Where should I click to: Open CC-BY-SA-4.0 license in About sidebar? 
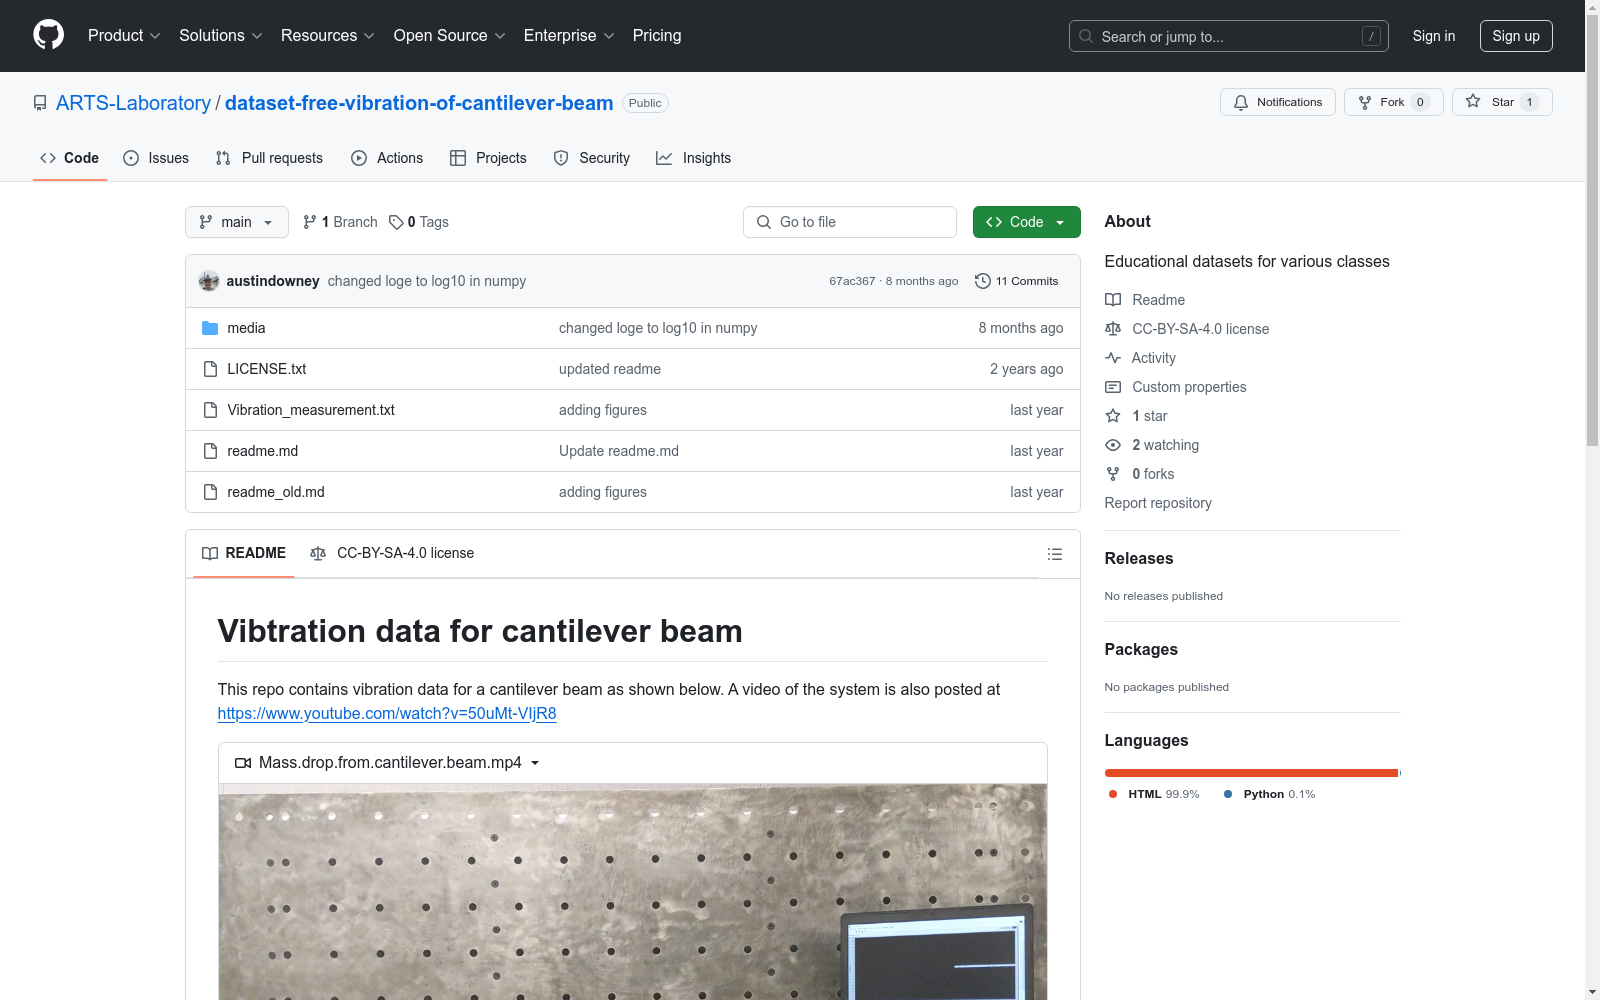[1187, 329]
